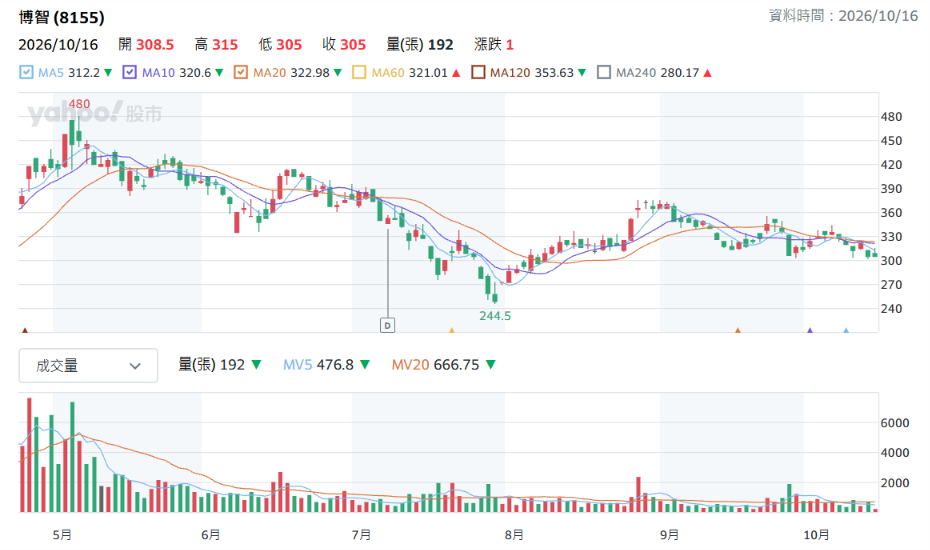Click the 244.5 low price label
This screenshot has height=550, width=930.
pyautogui.click(x=495, y=316)
